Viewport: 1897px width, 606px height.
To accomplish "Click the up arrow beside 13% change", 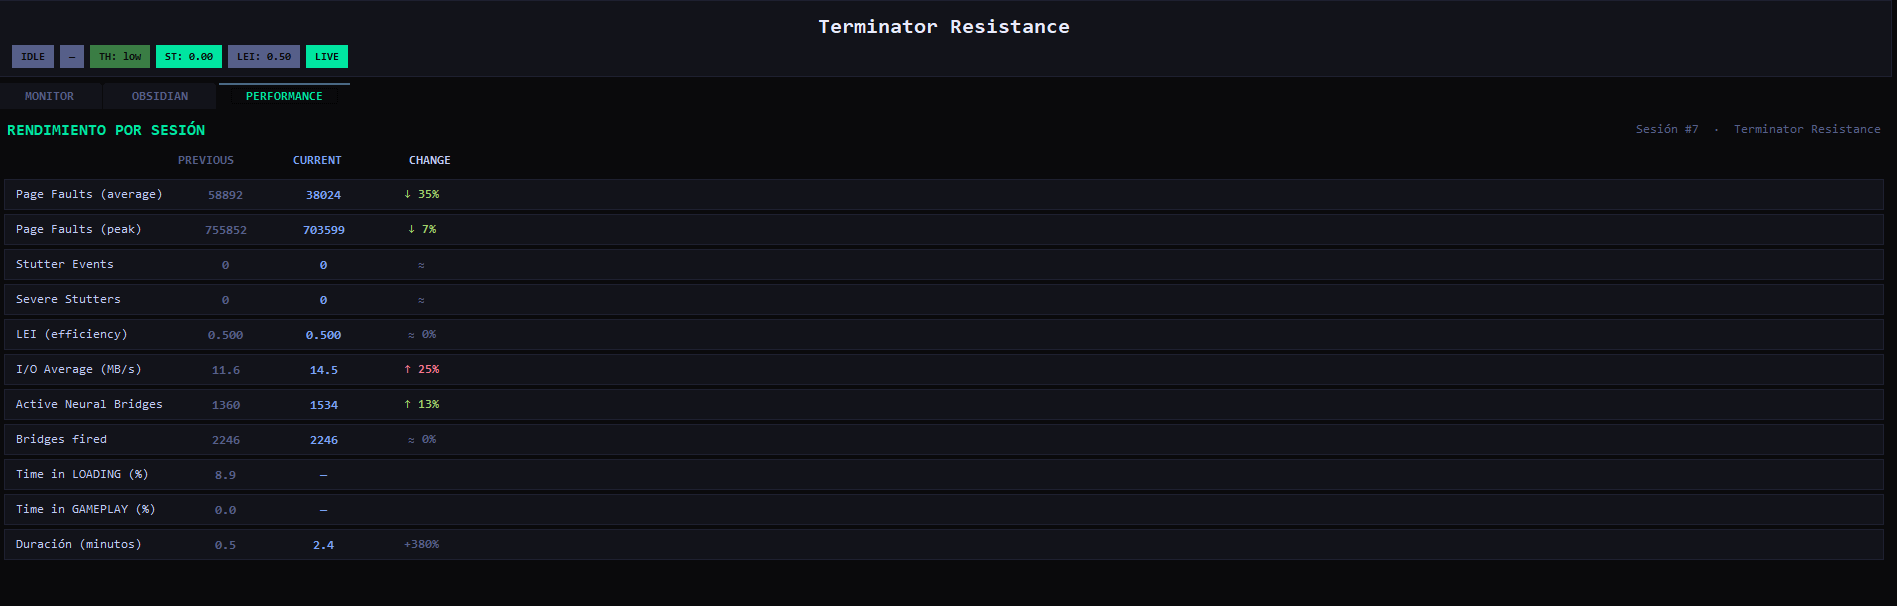I will click(x=408, y=404).
